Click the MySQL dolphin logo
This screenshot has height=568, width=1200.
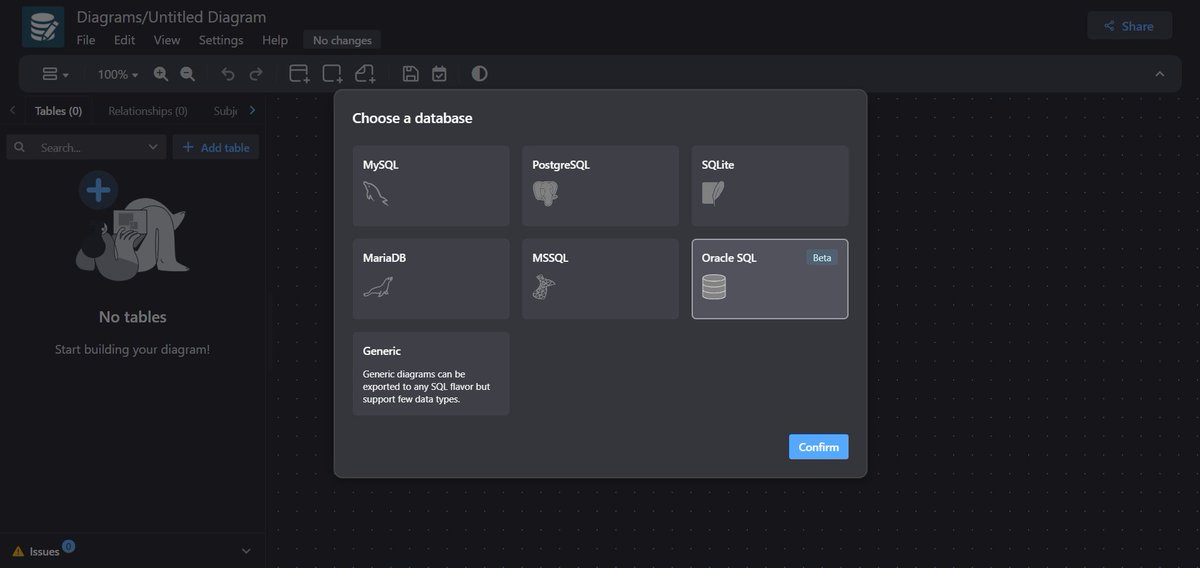tap(376, 193)
